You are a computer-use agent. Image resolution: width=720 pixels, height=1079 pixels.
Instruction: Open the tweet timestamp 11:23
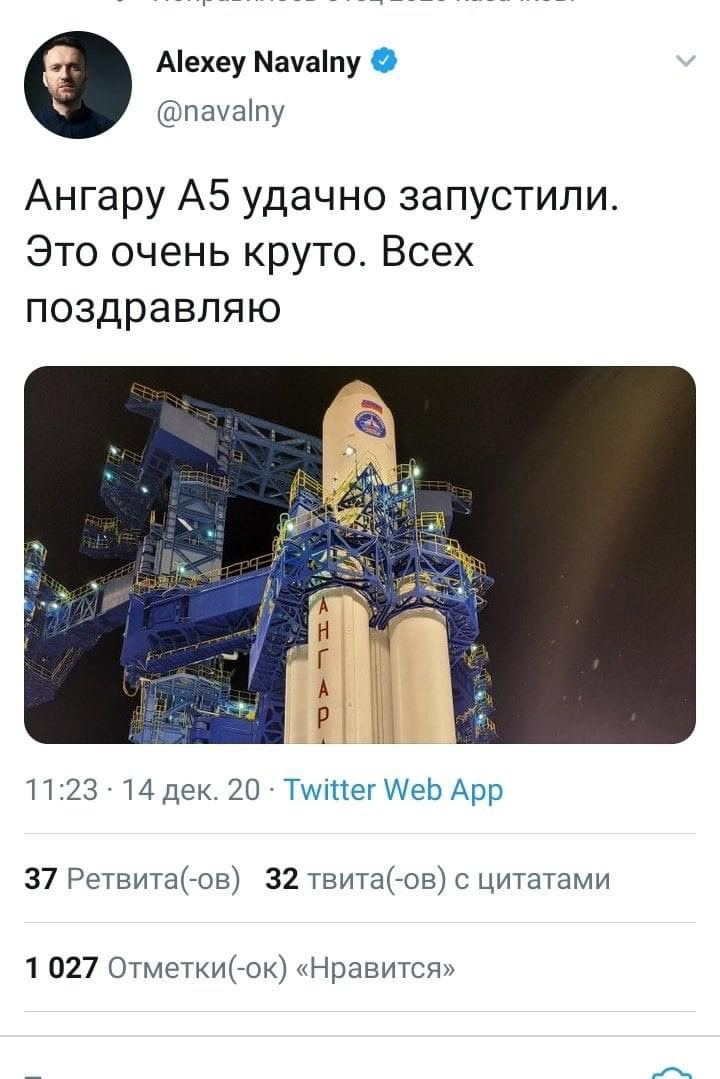point(61,790)
